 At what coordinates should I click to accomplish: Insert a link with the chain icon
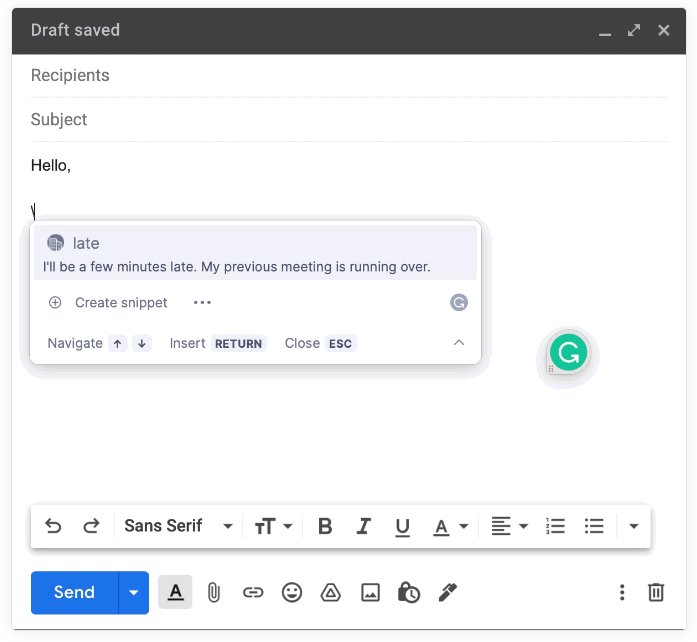tap(253, 592)
